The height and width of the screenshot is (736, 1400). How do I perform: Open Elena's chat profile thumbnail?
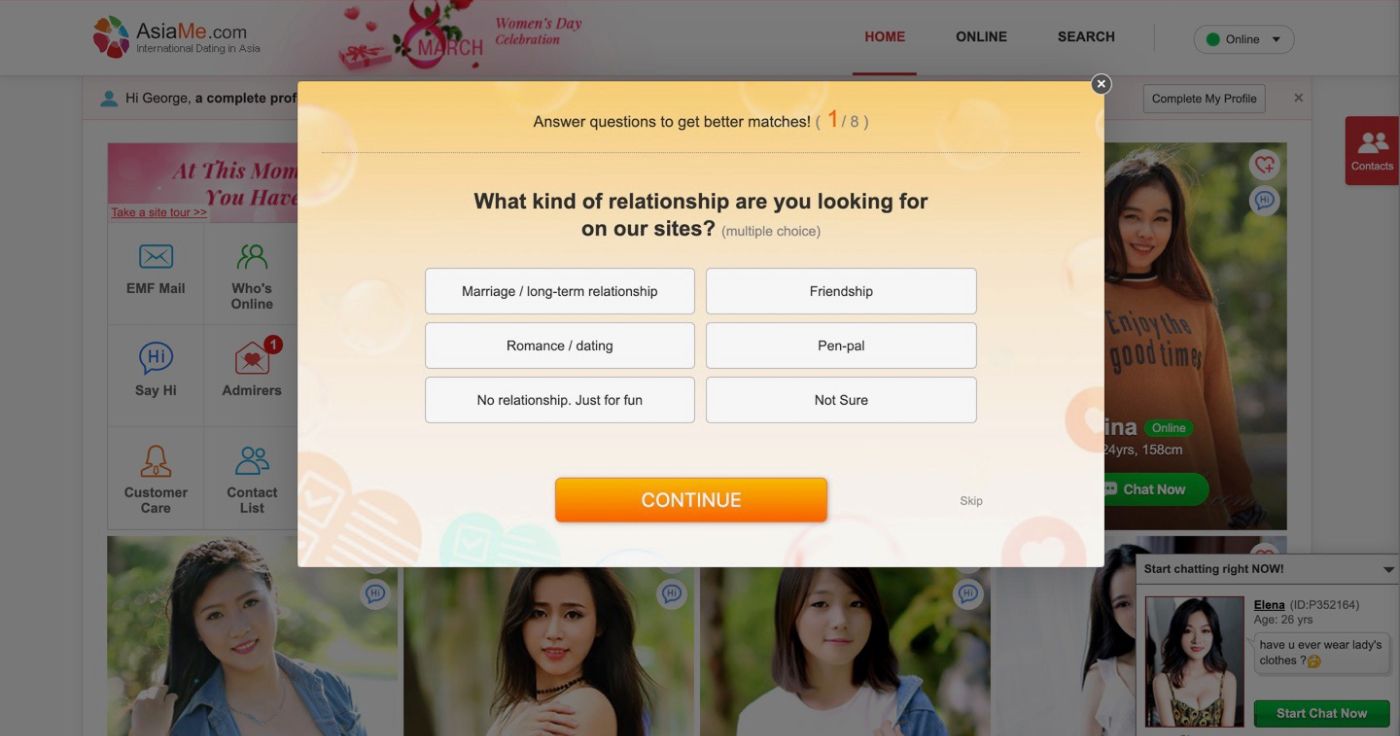pyautogui.click(x=1195, y=661)
